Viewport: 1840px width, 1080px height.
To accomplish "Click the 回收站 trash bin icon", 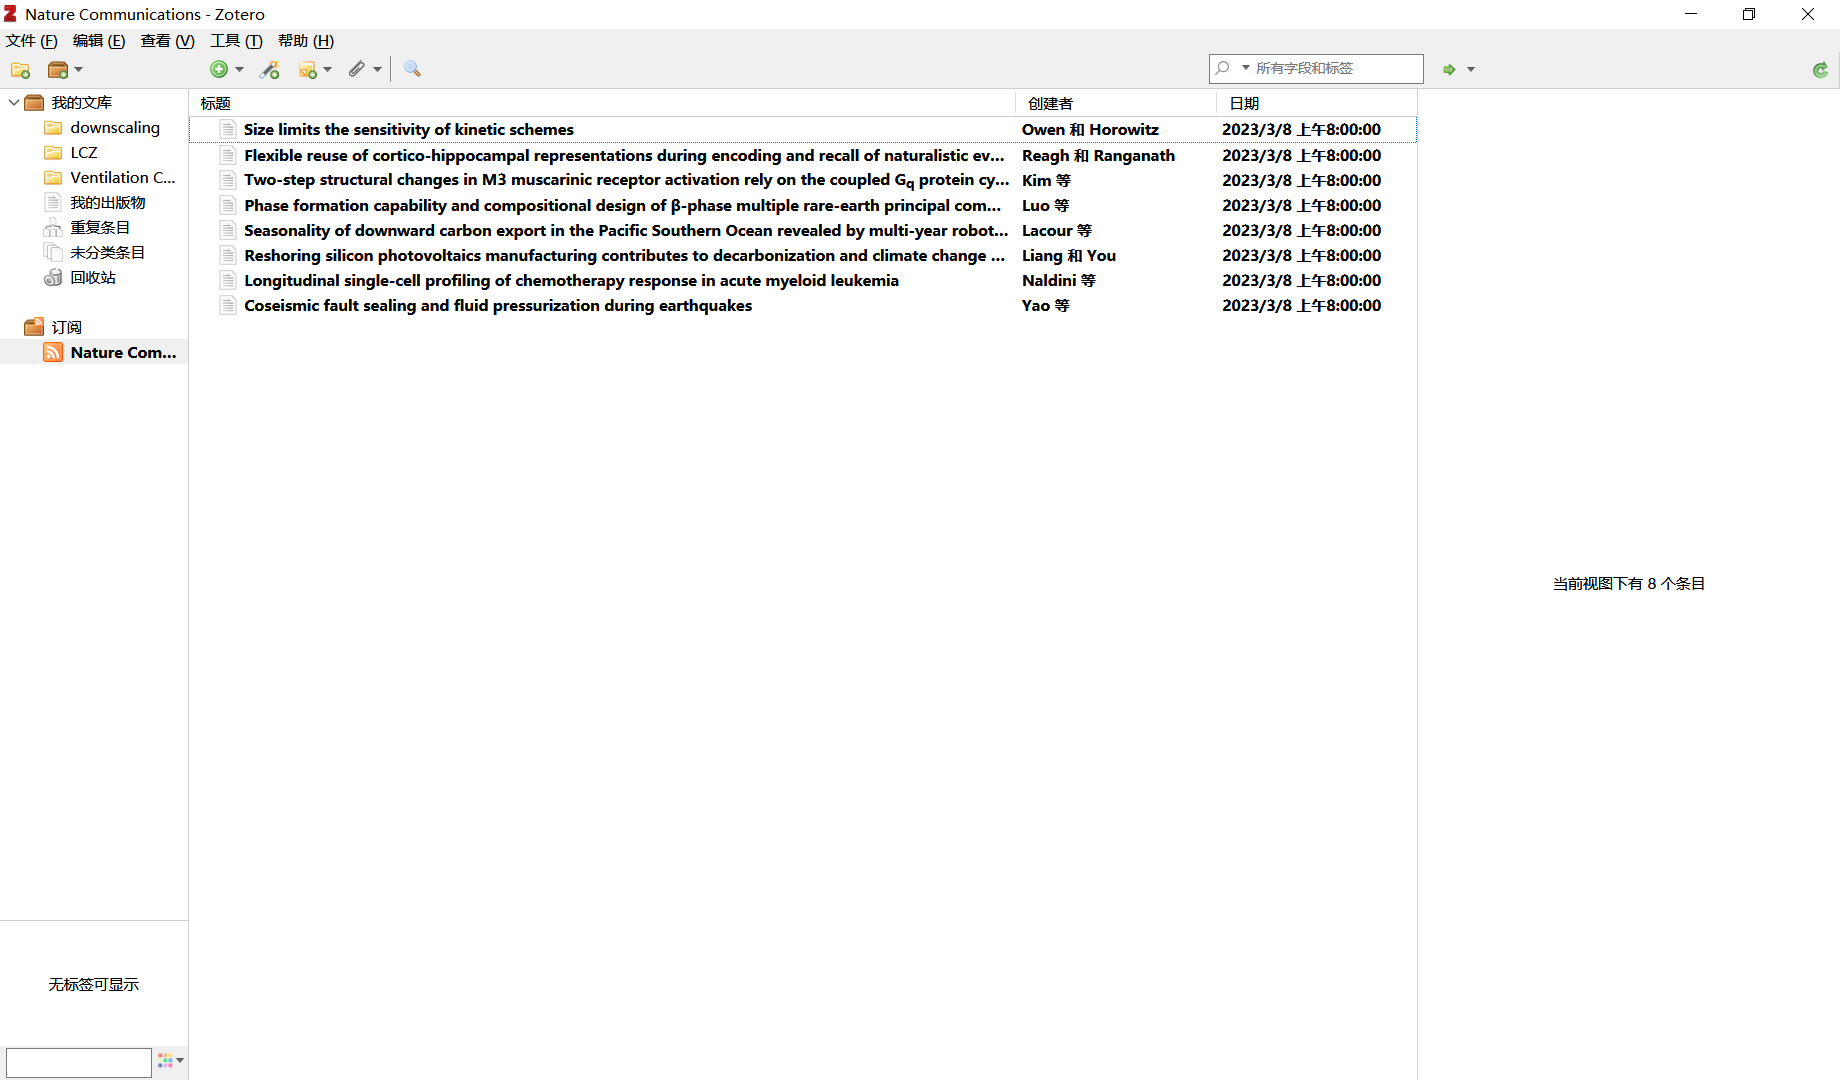I will click(53, 278).
